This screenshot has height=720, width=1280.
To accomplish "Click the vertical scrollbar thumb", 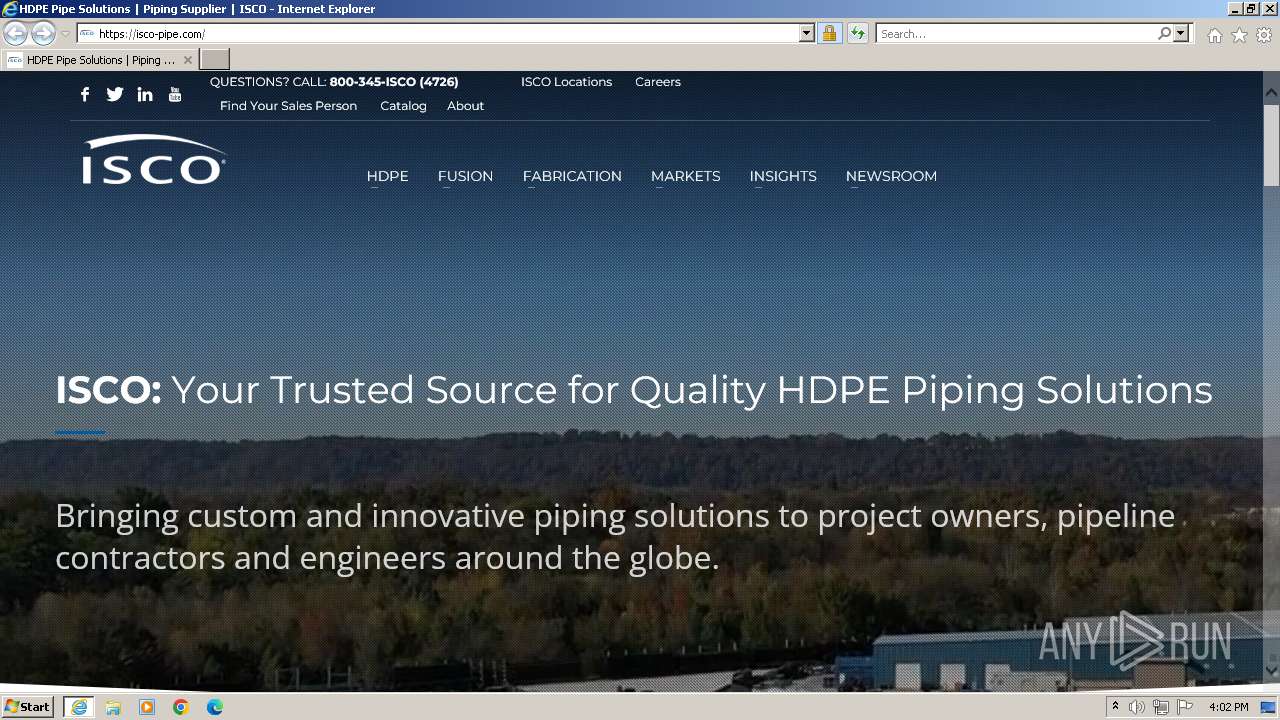I will (x=1271, y=144).
